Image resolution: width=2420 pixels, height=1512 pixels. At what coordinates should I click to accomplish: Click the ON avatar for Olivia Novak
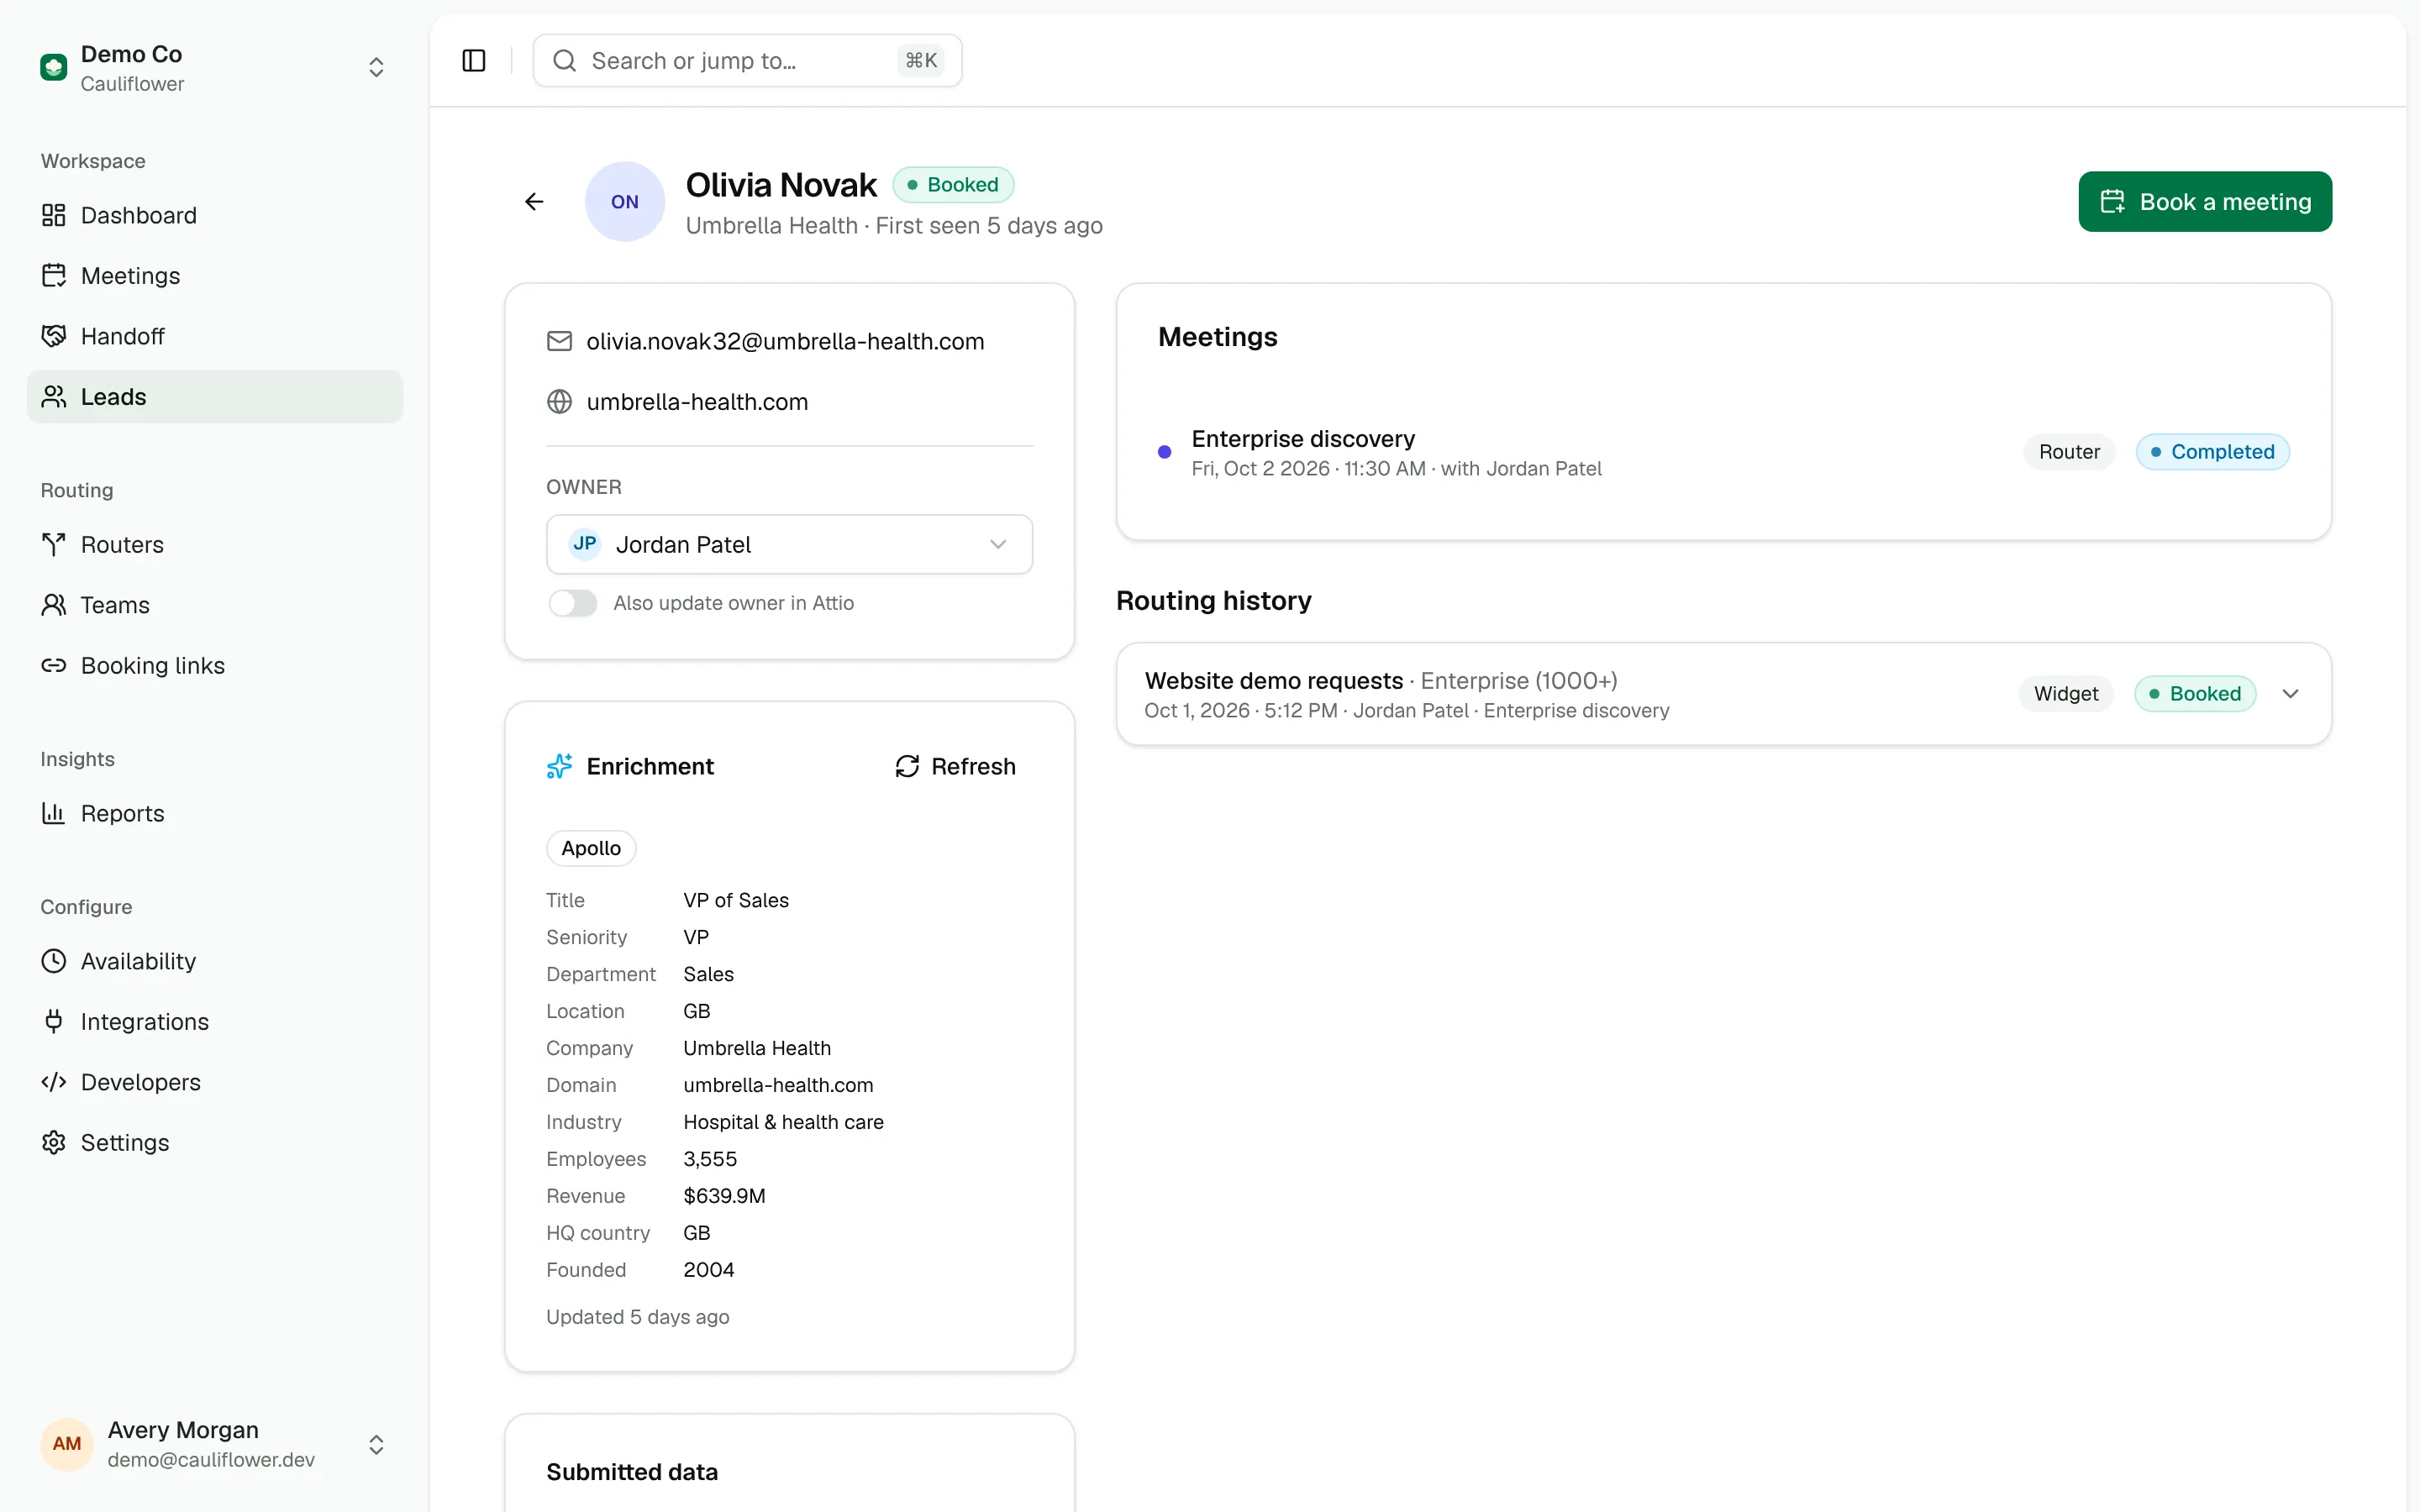pyautogui.click(x=625, y=202)
